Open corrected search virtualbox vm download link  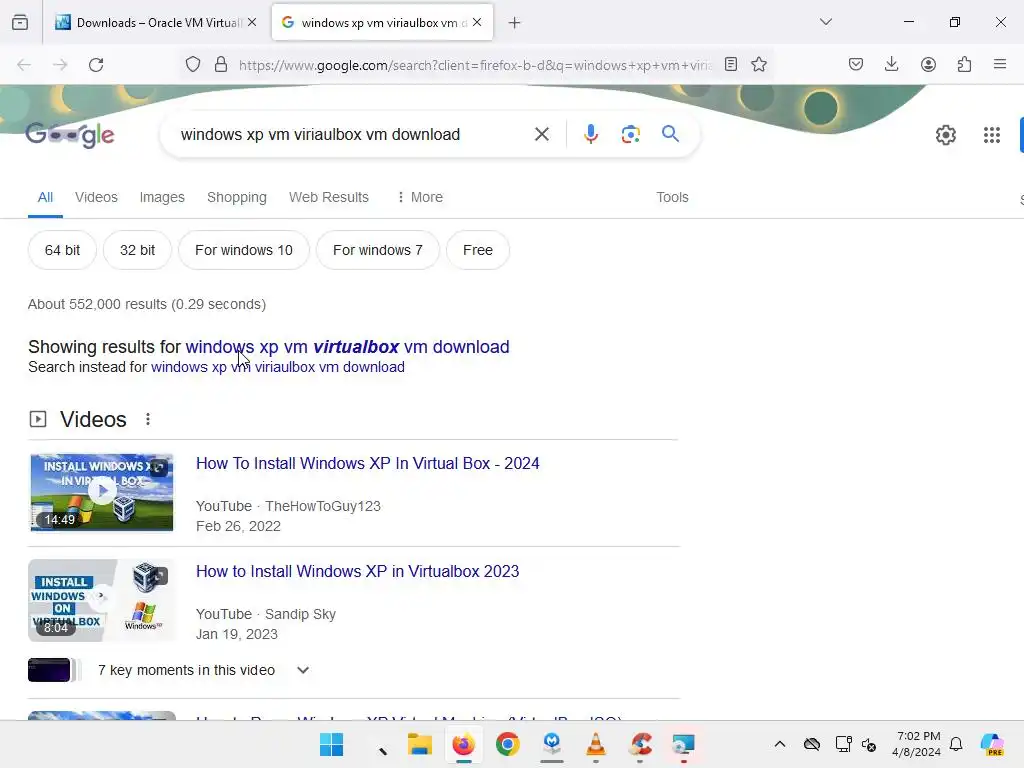pyautogui.click(x=347, y=347)
